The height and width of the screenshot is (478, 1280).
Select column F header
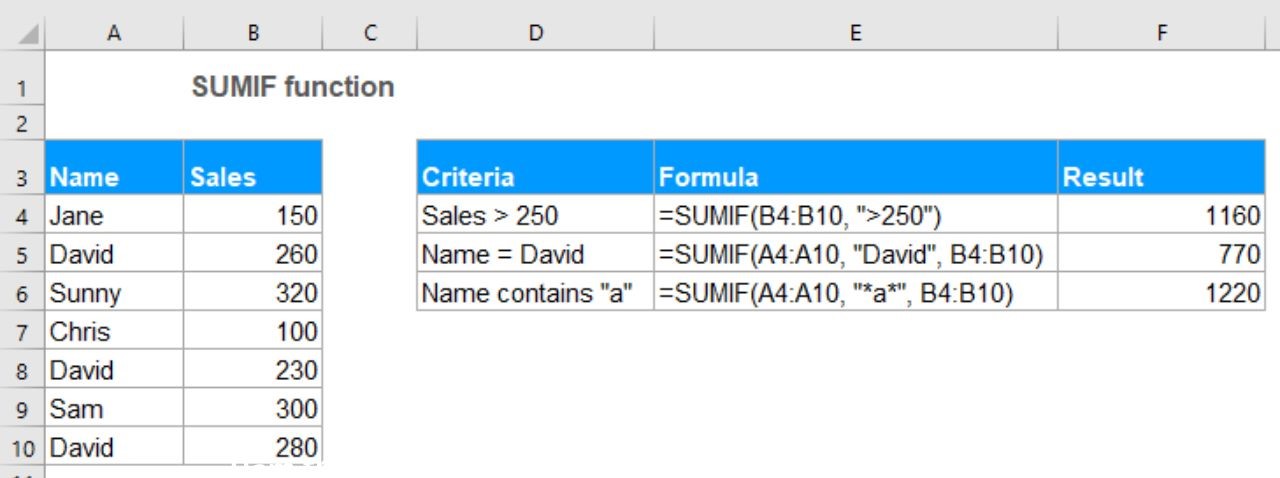click(1161, 33)
